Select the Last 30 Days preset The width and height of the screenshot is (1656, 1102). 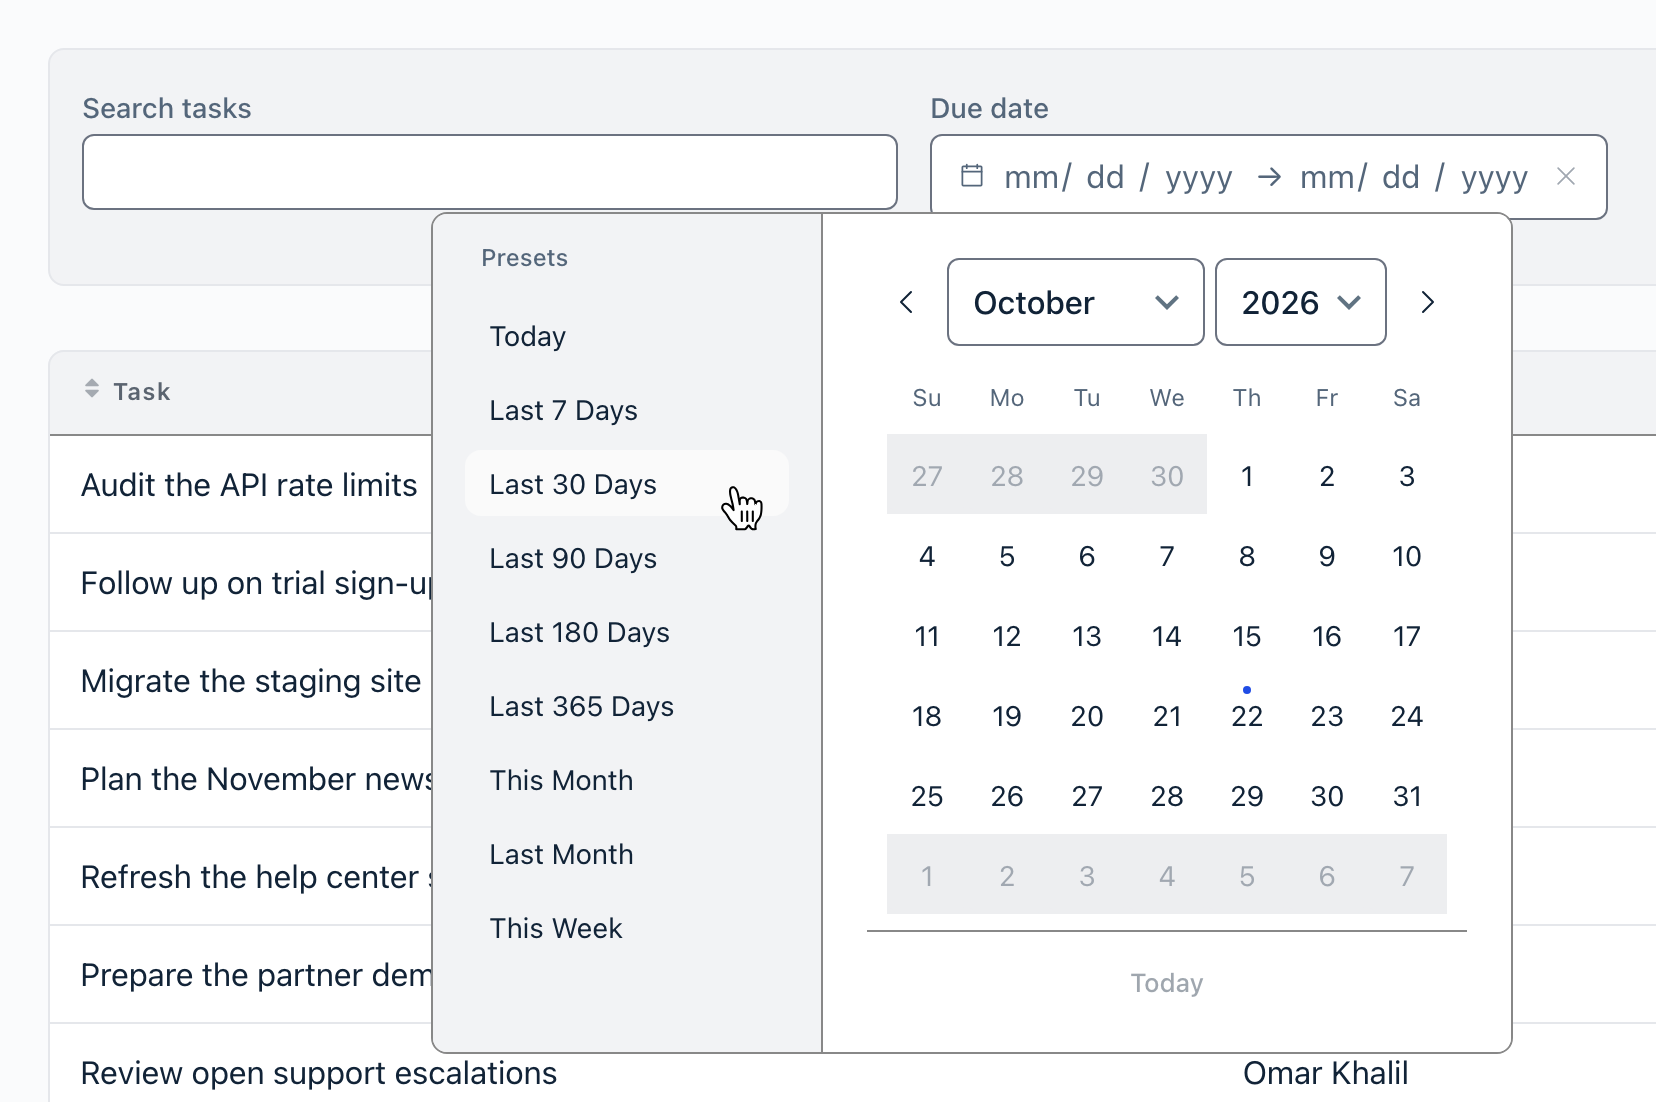click(x=627, y=484)
